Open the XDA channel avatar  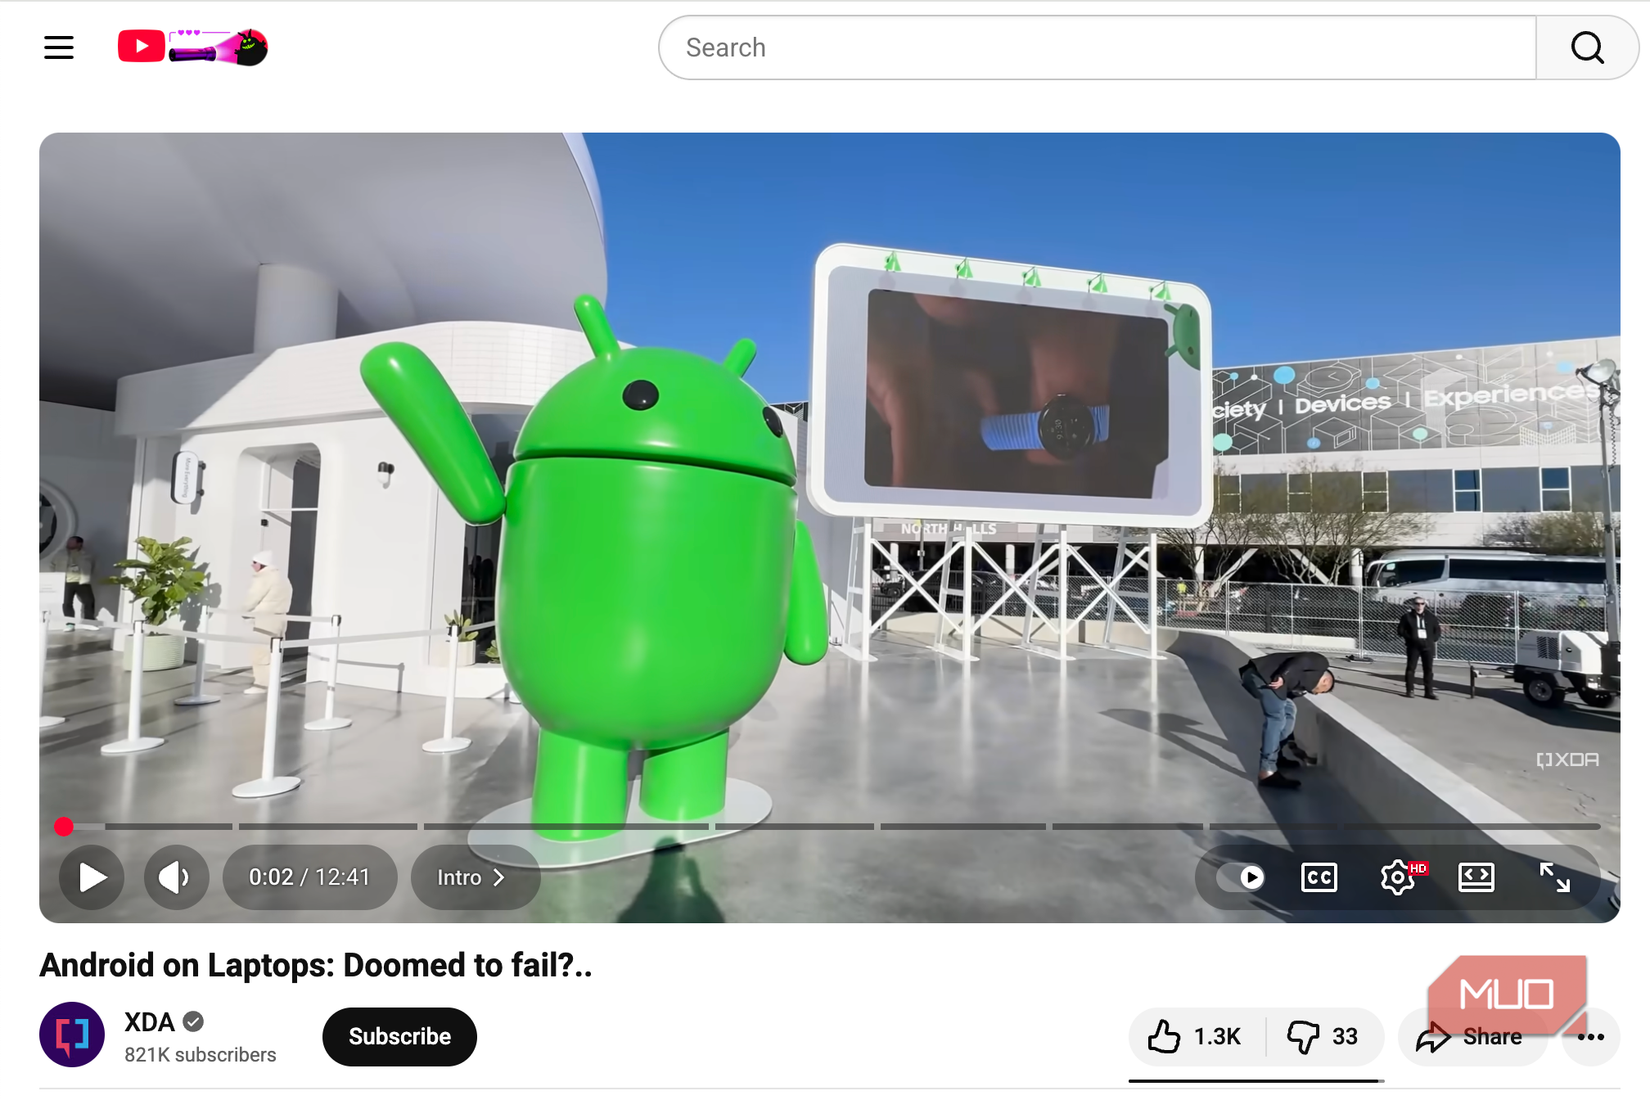[72, 1035]
